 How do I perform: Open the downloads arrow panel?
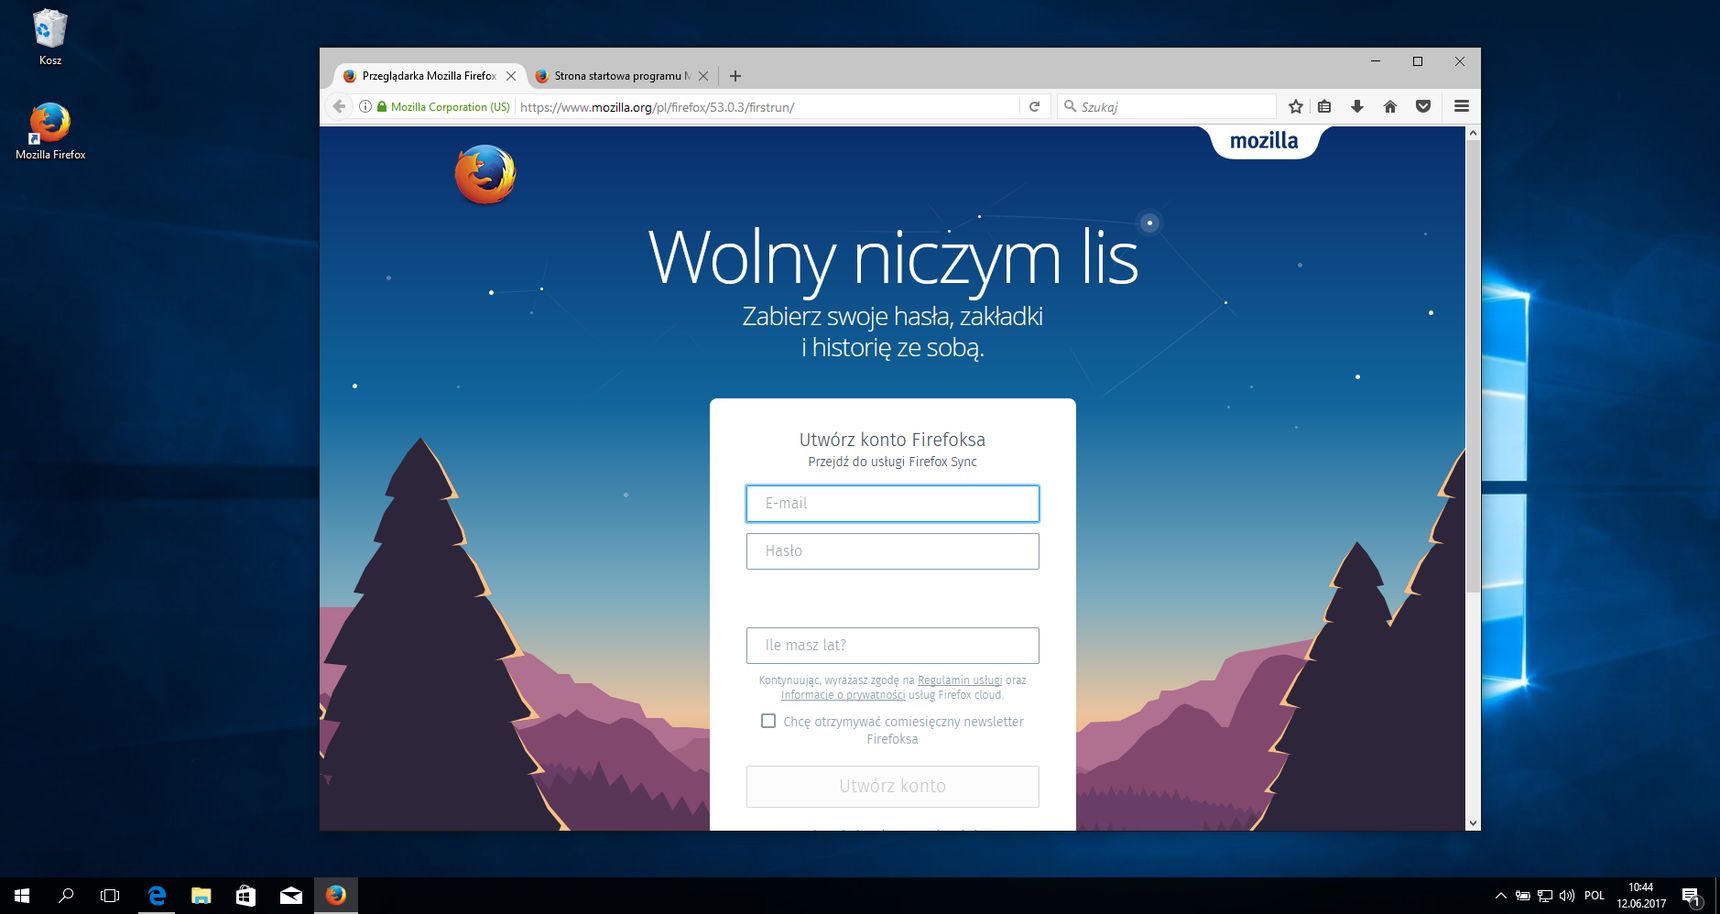click(x=1357, y=106)
